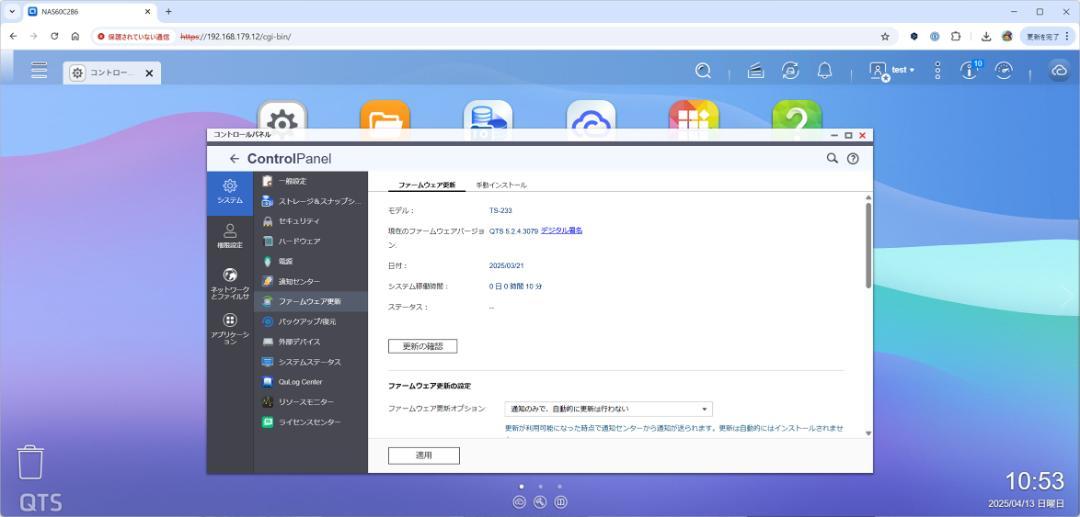Viewport: 1080px width, 517px height.
Task: Open the QTS search magnifier in top bar
Action: pyautogui.click(x=703, y=70)
